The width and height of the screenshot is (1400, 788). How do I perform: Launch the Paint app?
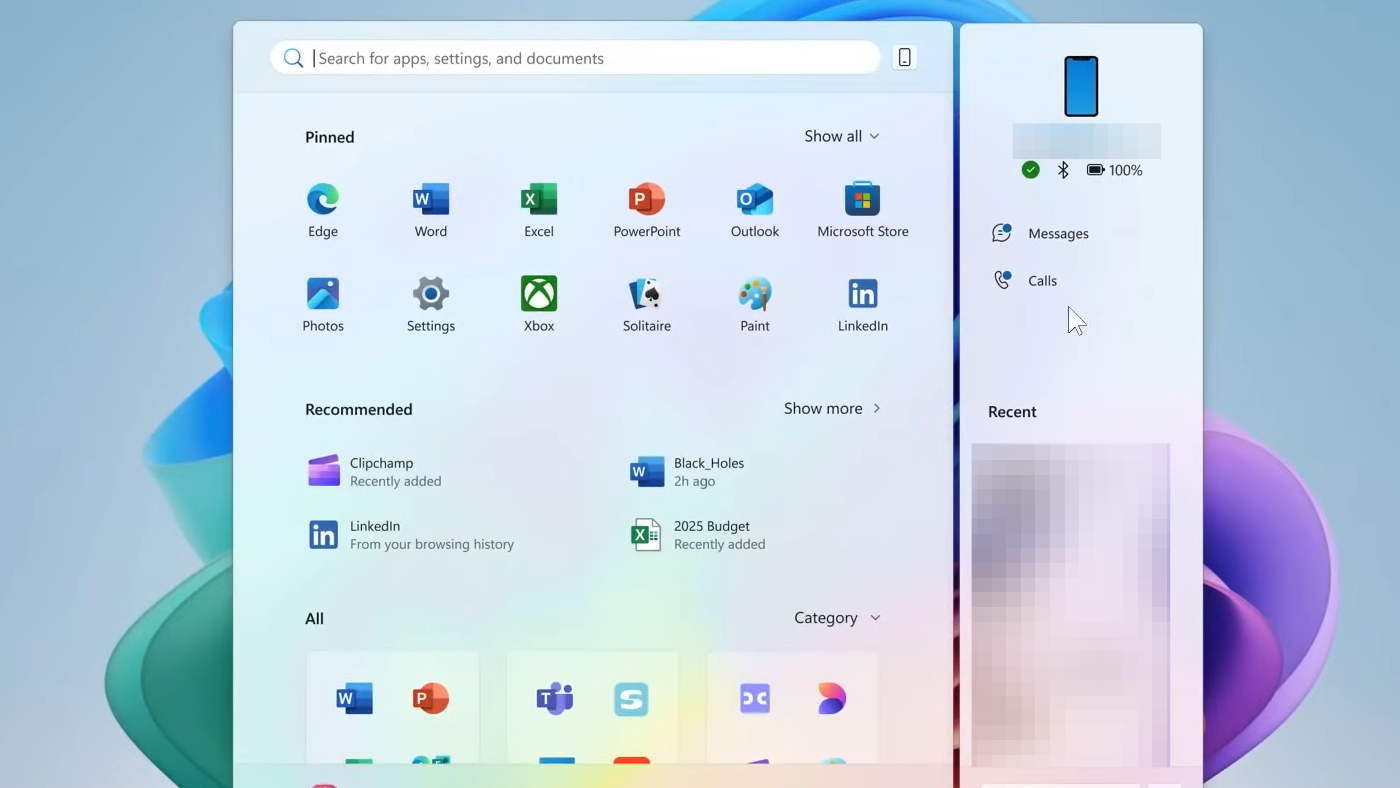click(x=754, y=305)
